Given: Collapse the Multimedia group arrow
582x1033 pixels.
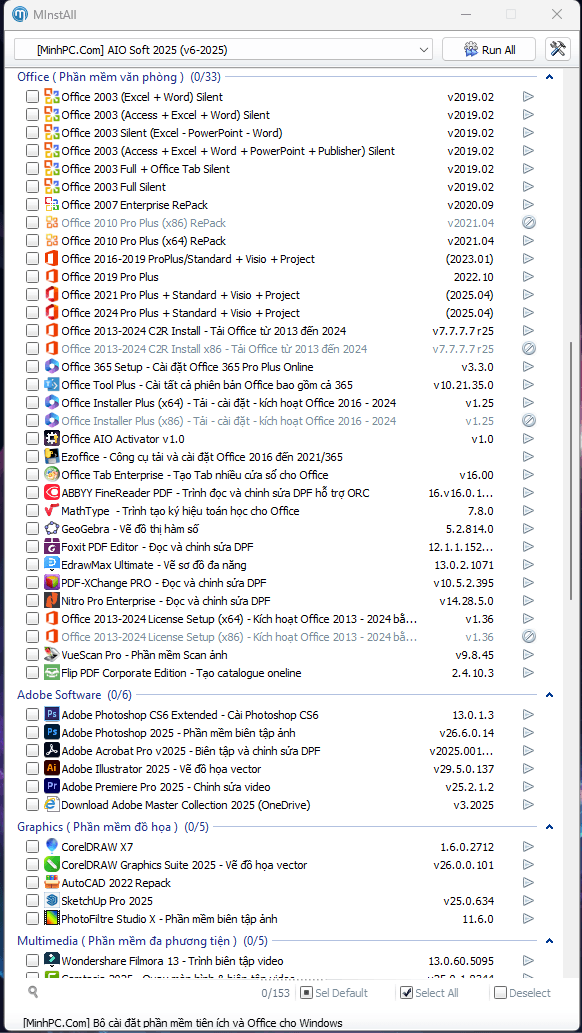Looking at the screenshot, I should pyautogui.click(x=550, y=941).
